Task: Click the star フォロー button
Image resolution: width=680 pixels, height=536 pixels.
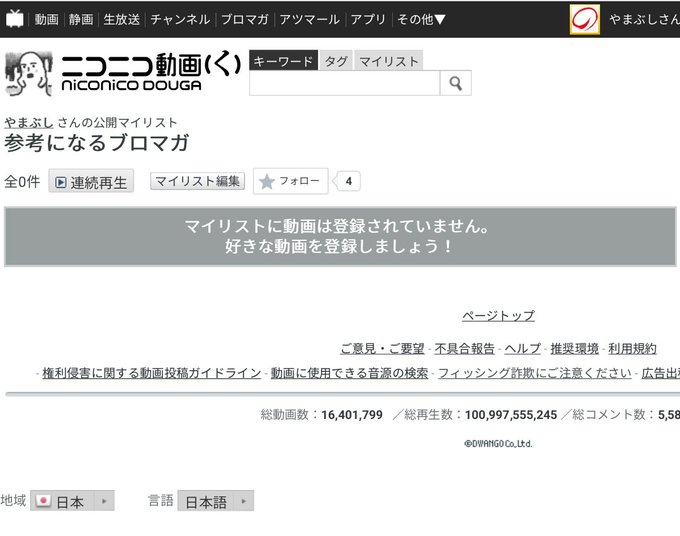Action: [291, 181]
